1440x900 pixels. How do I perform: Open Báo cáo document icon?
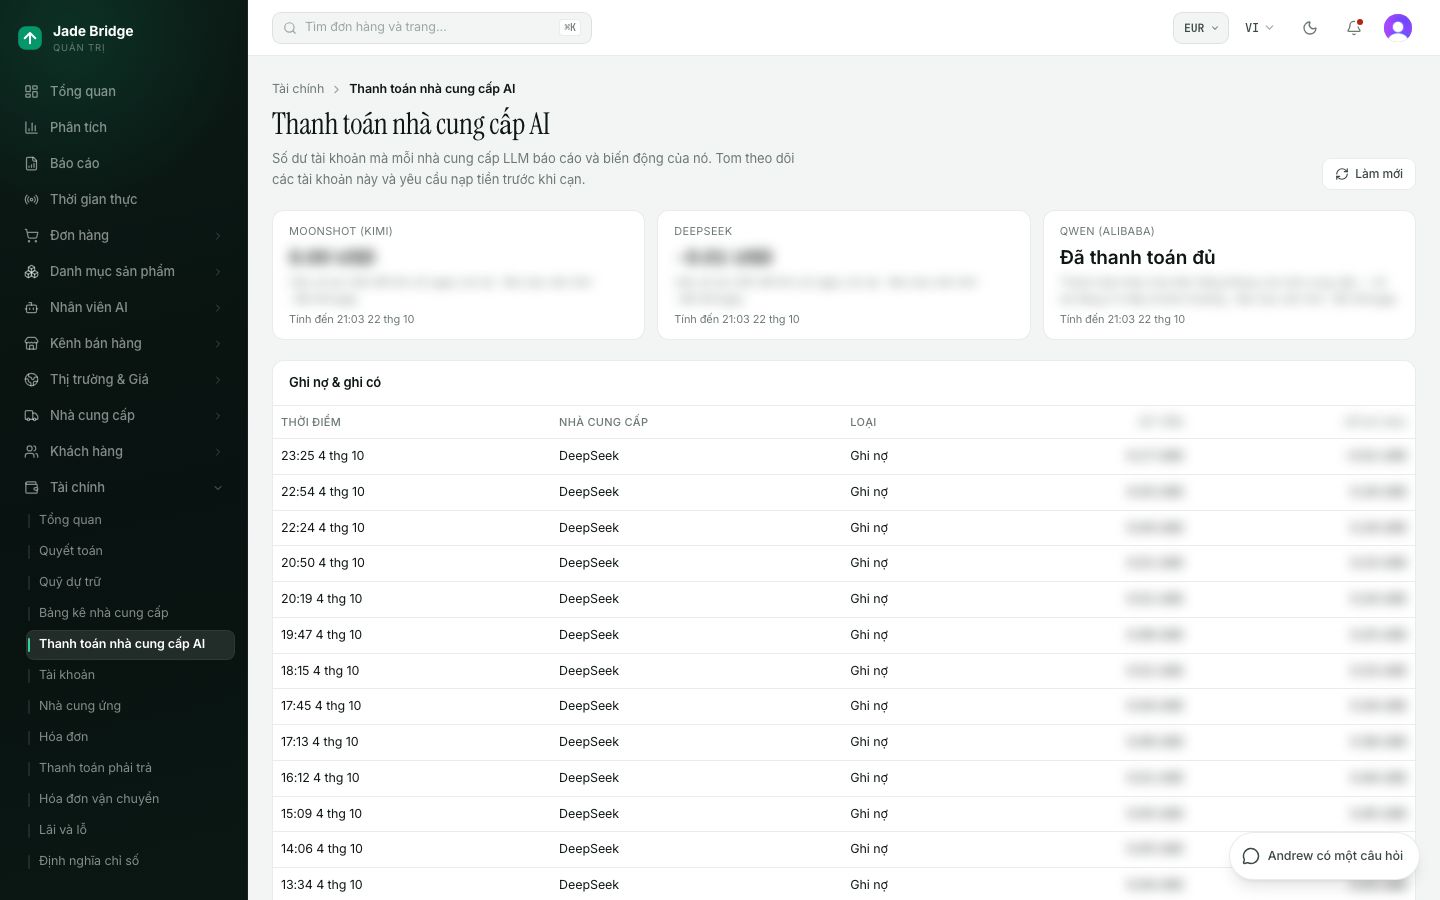[31, 163]
